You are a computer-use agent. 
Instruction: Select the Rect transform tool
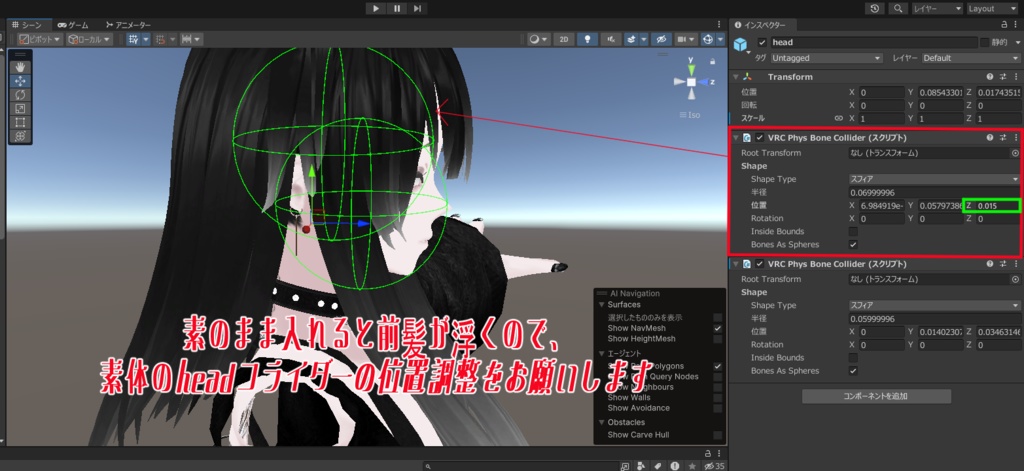pos(20,122)
